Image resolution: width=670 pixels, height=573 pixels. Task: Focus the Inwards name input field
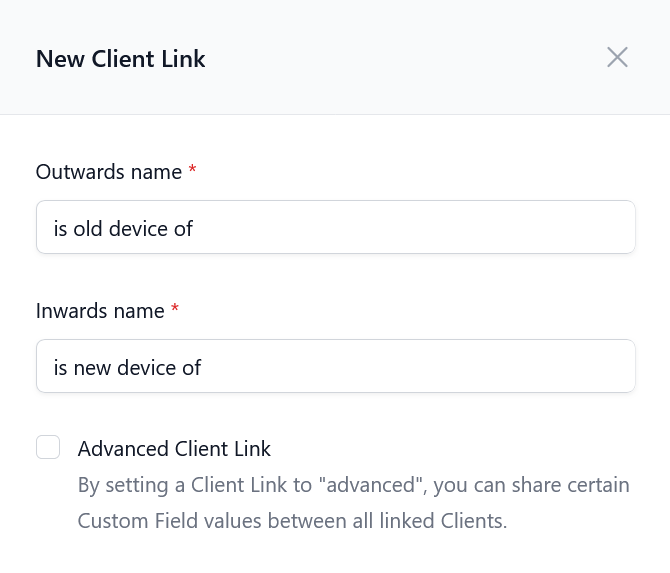click(x=335, y=366)
